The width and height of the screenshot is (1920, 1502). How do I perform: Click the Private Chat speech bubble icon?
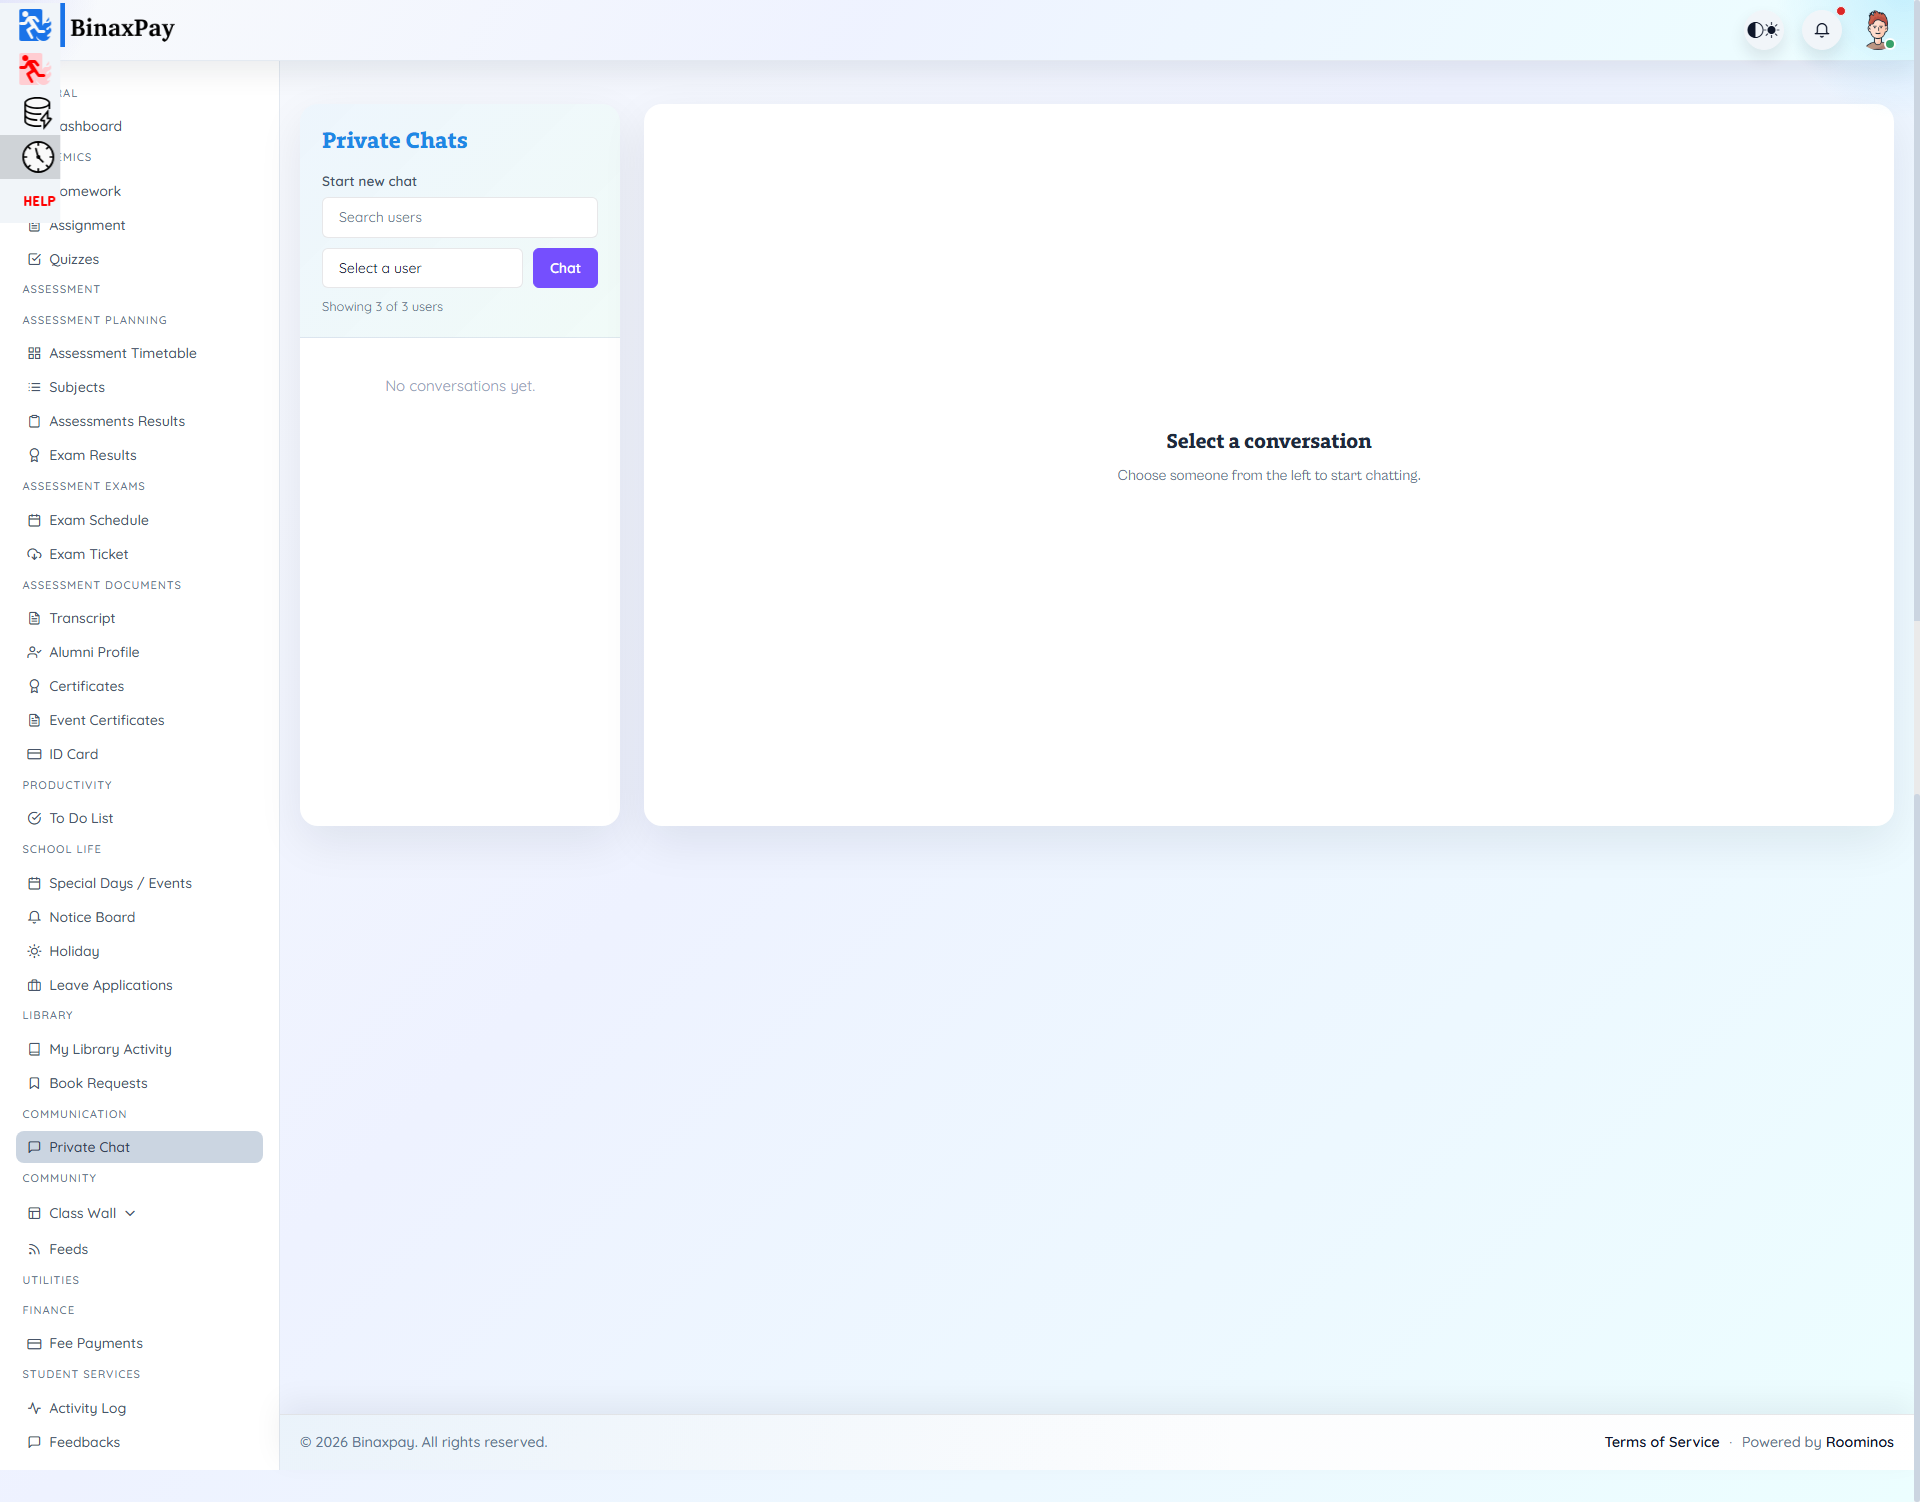pyautogui.click(x=35, y=1147)
